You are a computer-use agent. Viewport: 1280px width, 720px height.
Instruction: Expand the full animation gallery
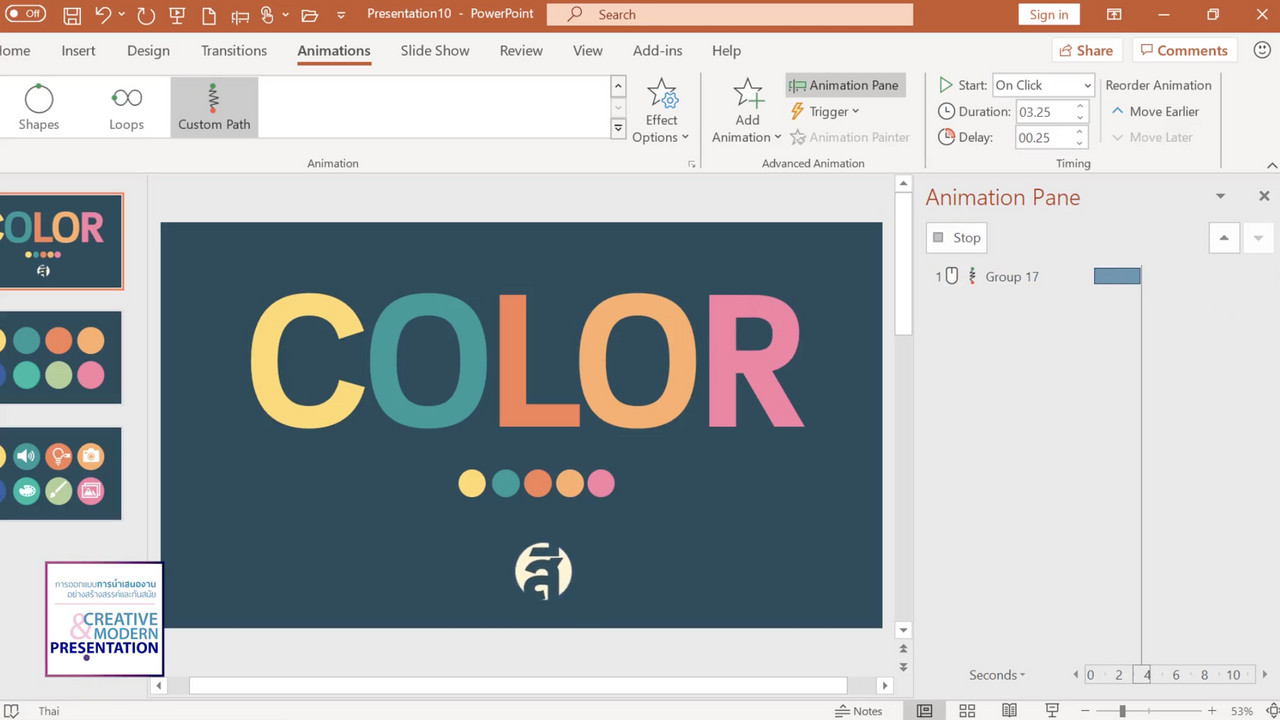618,128
